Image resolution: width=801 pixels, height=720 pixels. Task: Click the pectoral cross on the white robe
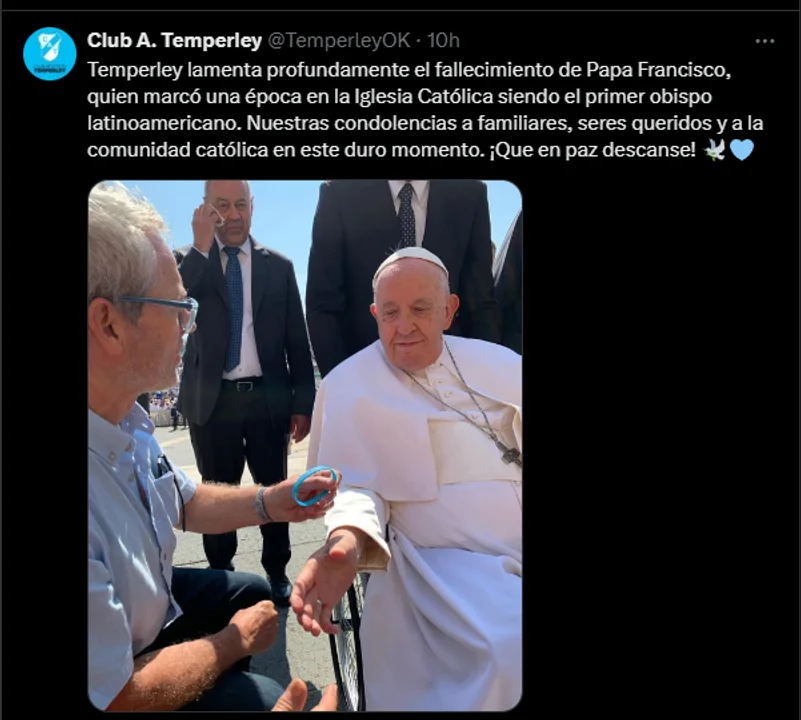click(512, 457)
